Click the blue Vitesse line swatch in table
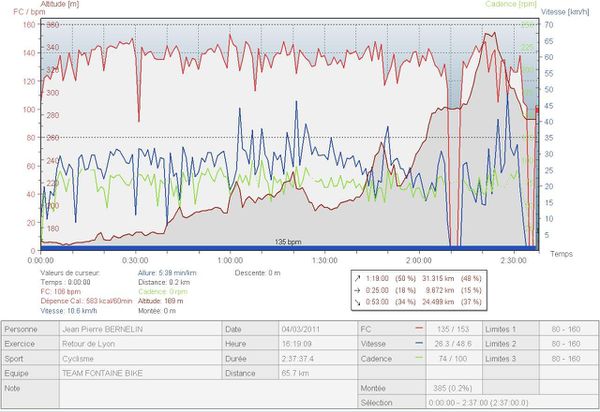This screenshot has width=600, height=412. pyautogui.click(x=419, y=343)
